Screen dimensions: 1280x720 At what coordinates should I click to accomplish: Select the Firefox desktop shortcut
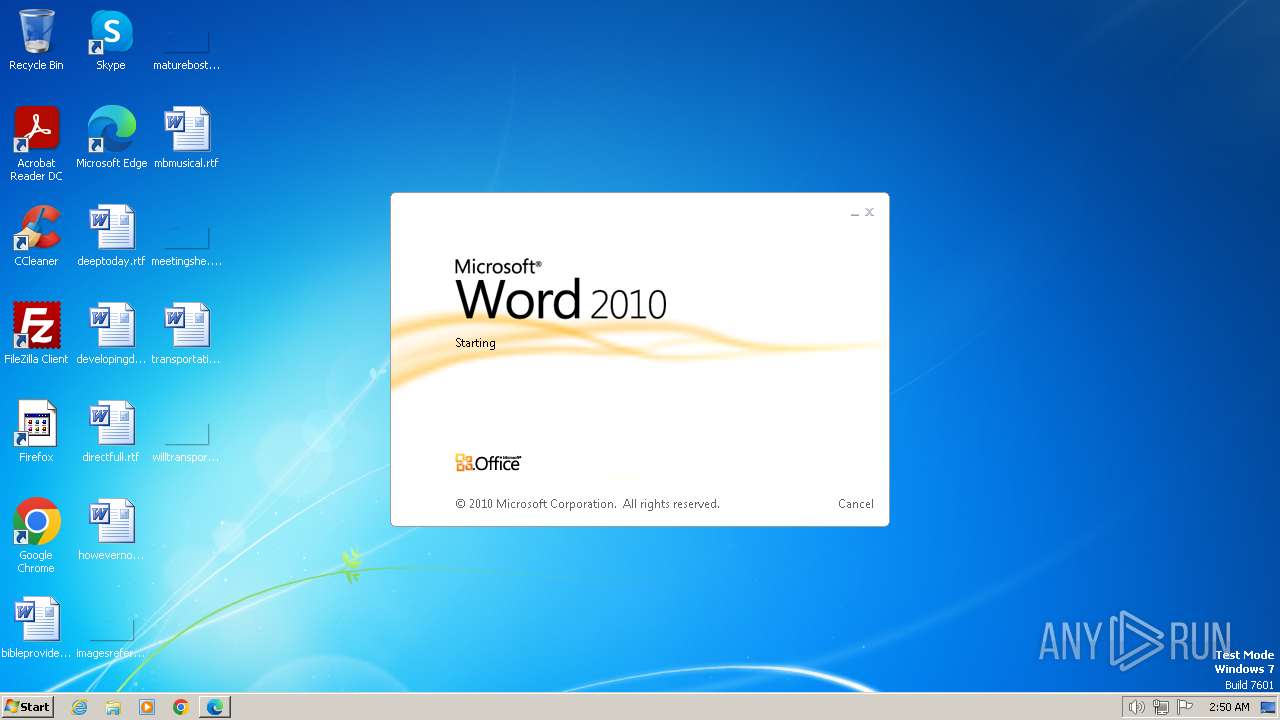36,432
